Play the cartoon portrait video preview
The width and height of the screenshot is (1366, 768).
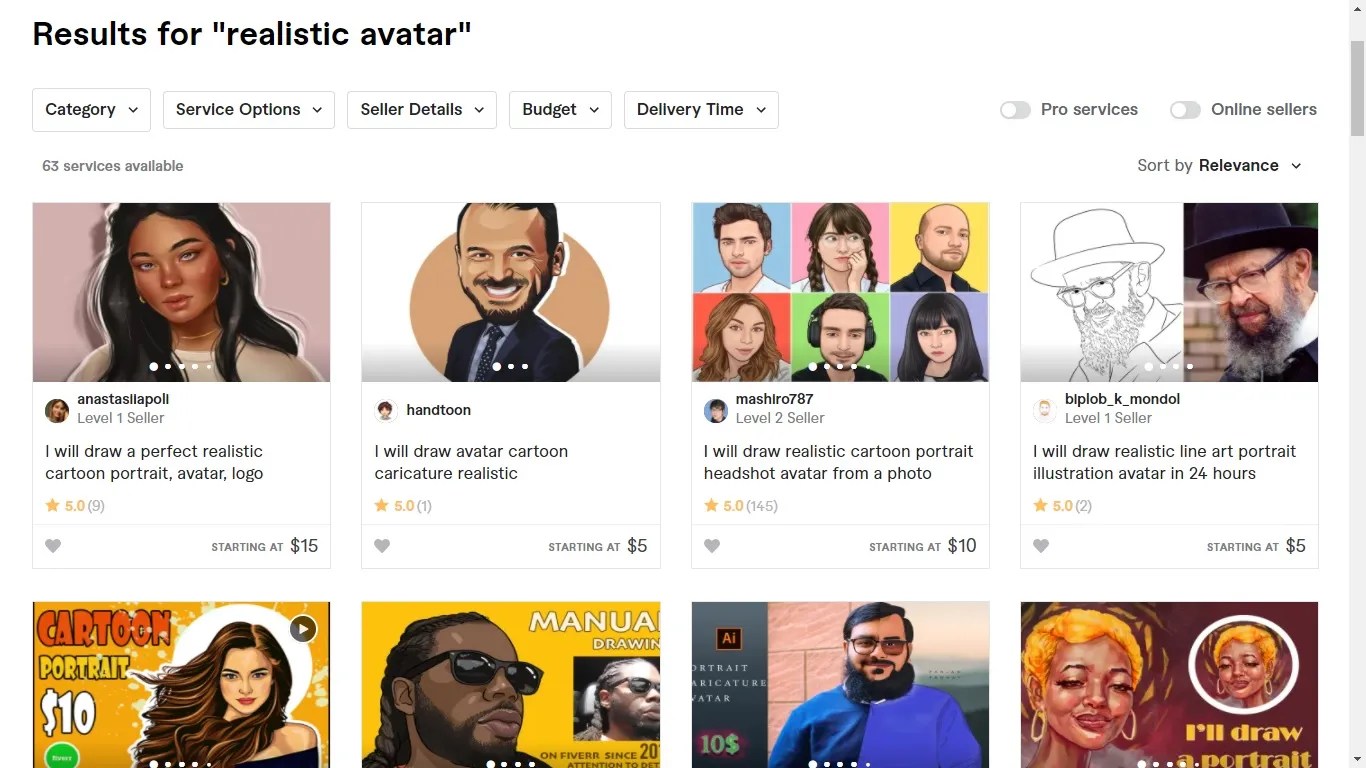302,628
